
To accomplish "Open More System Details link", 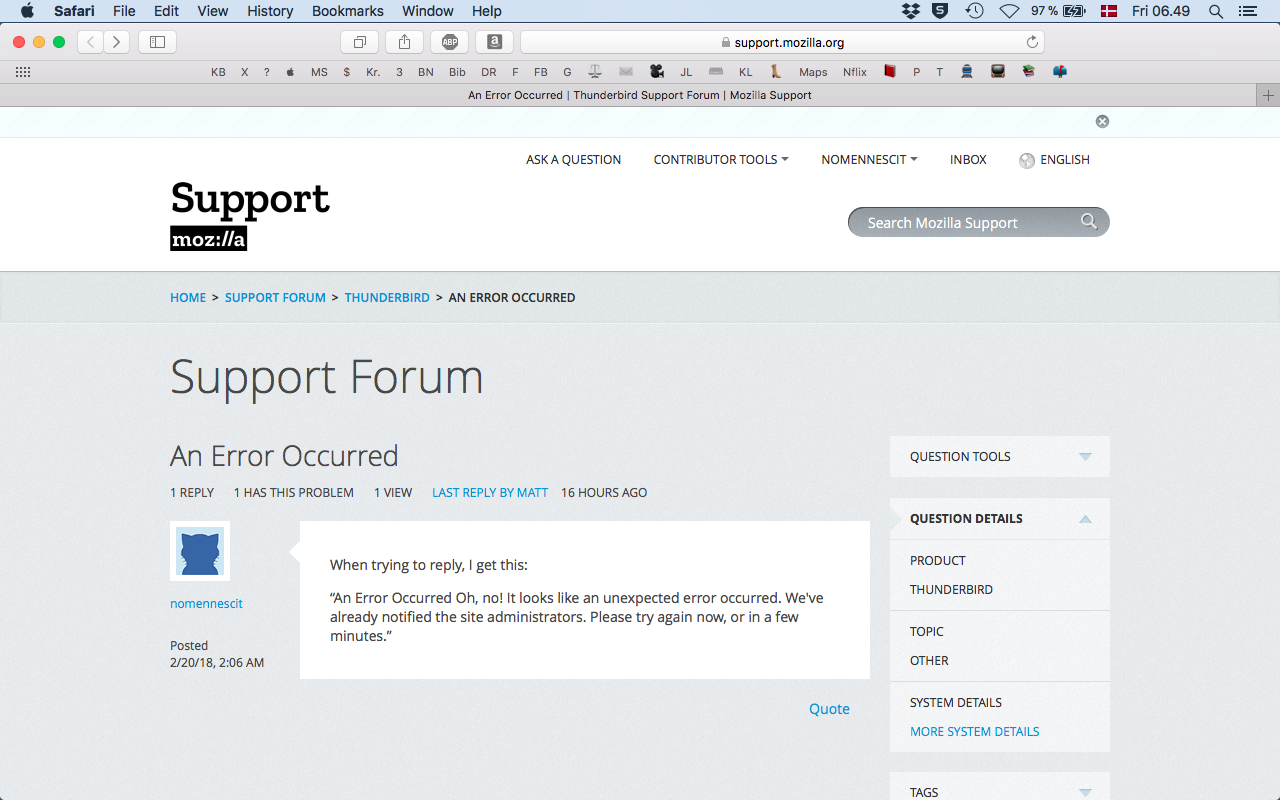I will tap(974, 731).
